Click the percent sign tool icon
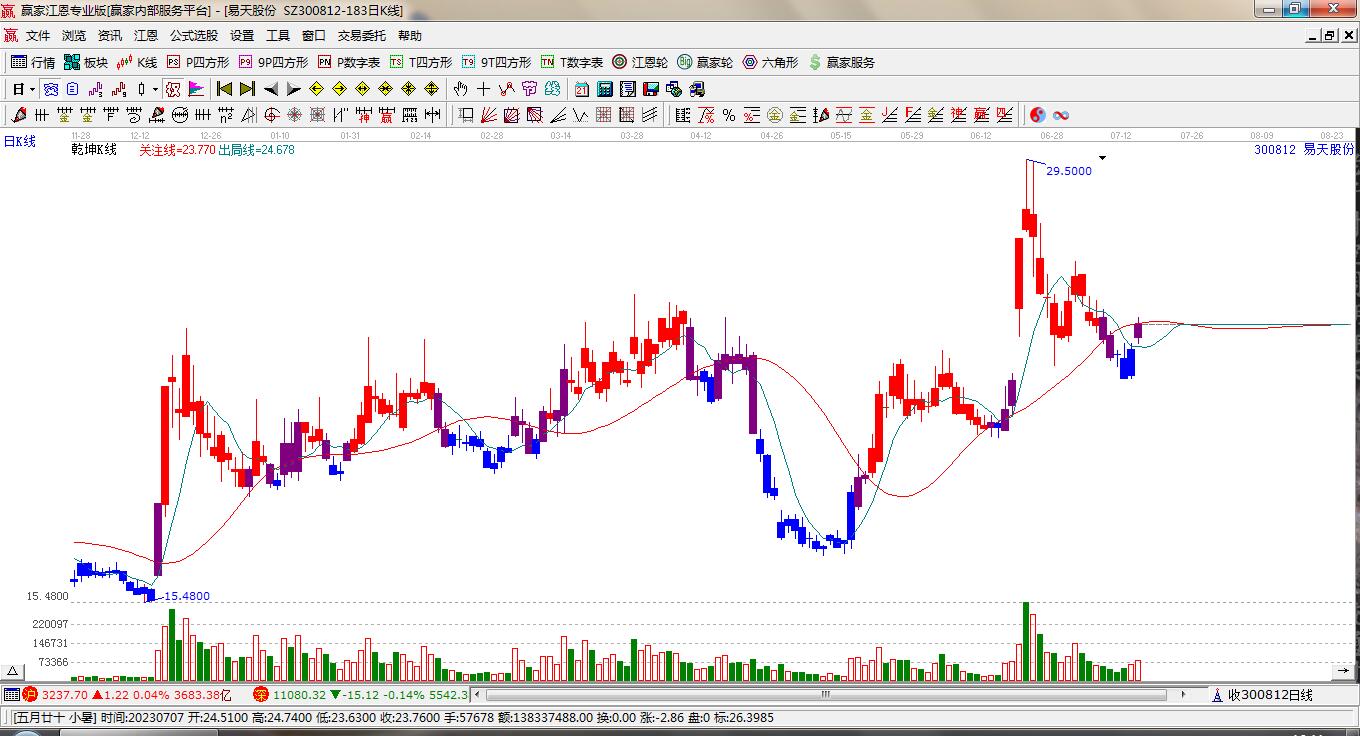This screenshot has width=1360, height=736. coord(729,115)
